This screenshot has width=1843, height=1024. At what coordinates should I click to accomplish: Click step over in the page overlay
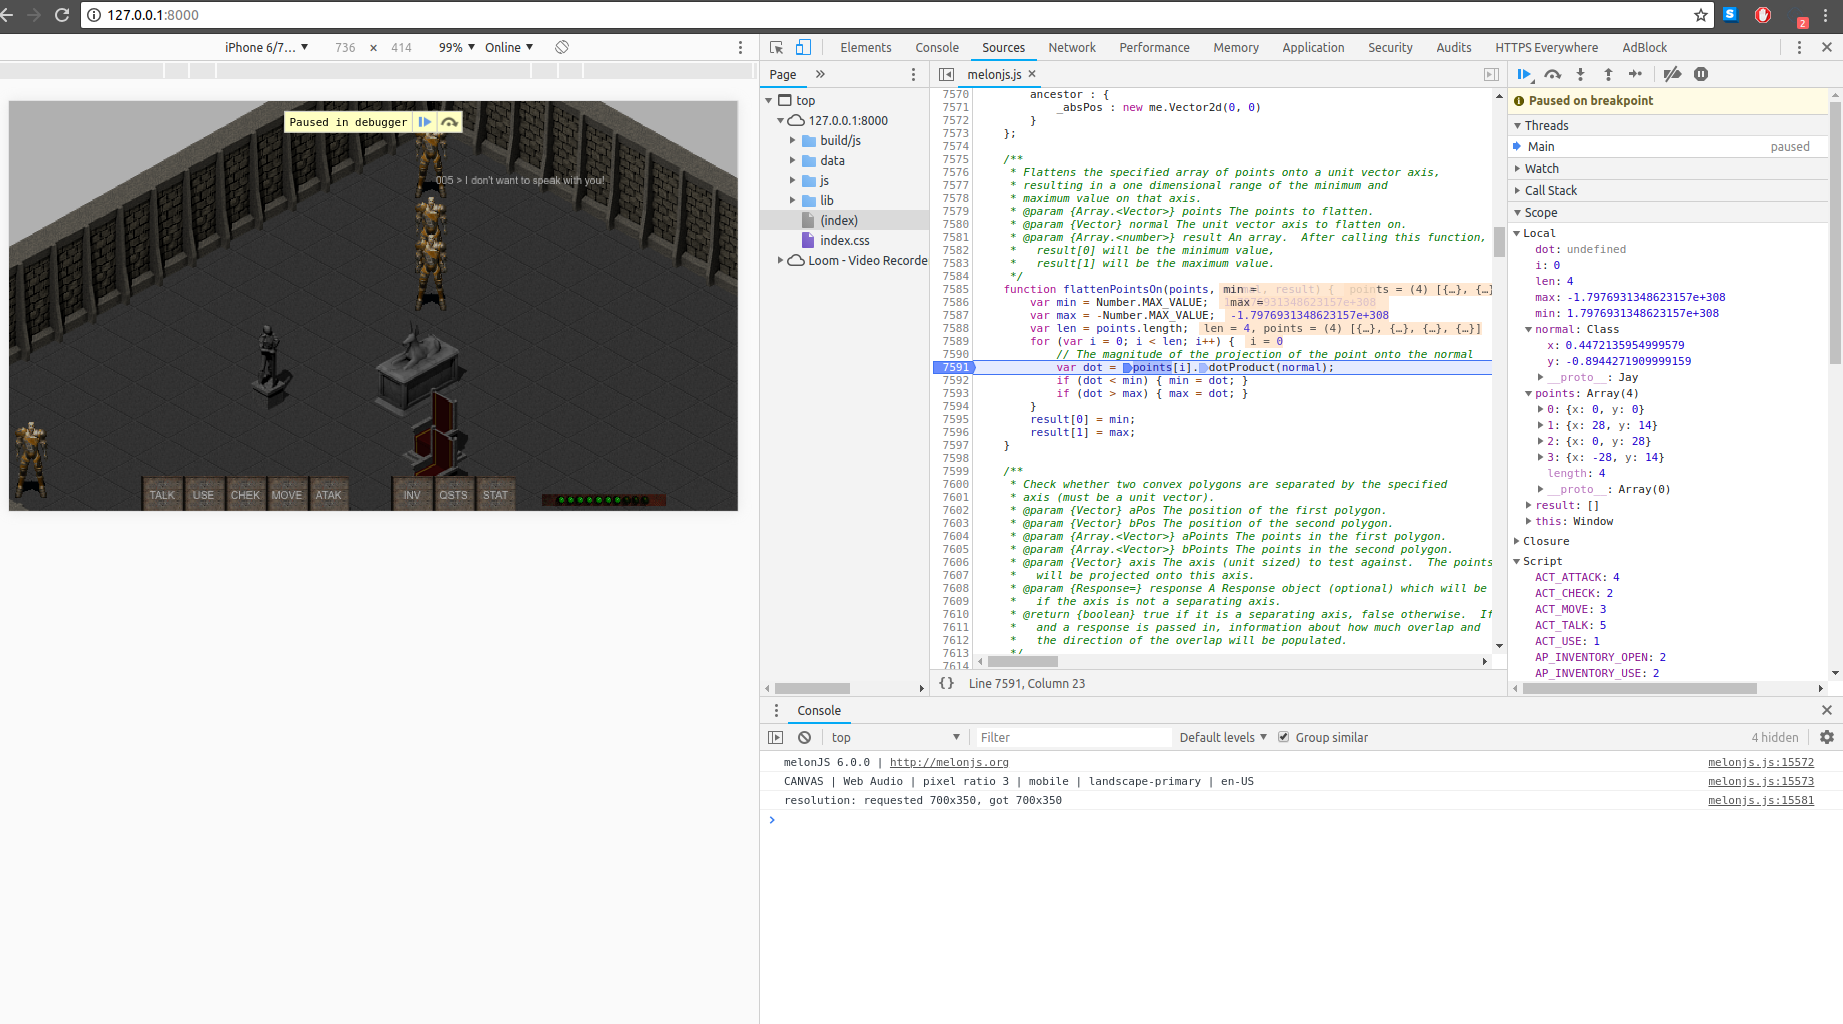(x=450, y=122)
